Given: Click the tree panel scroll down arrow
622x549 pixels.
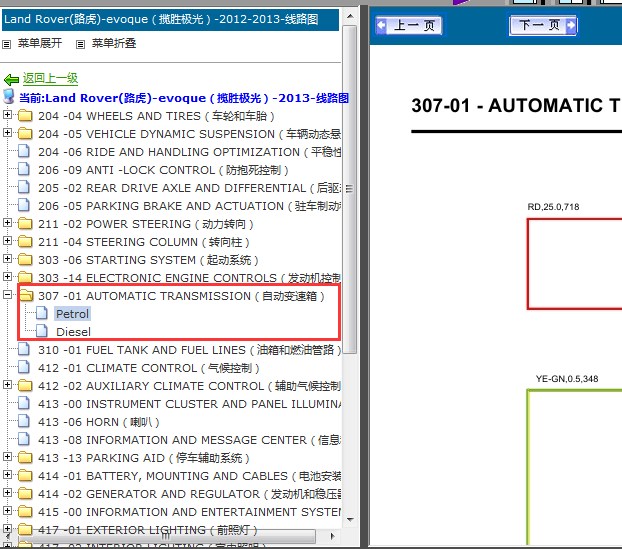Looking at the screenshot, I should click(350, 519).
